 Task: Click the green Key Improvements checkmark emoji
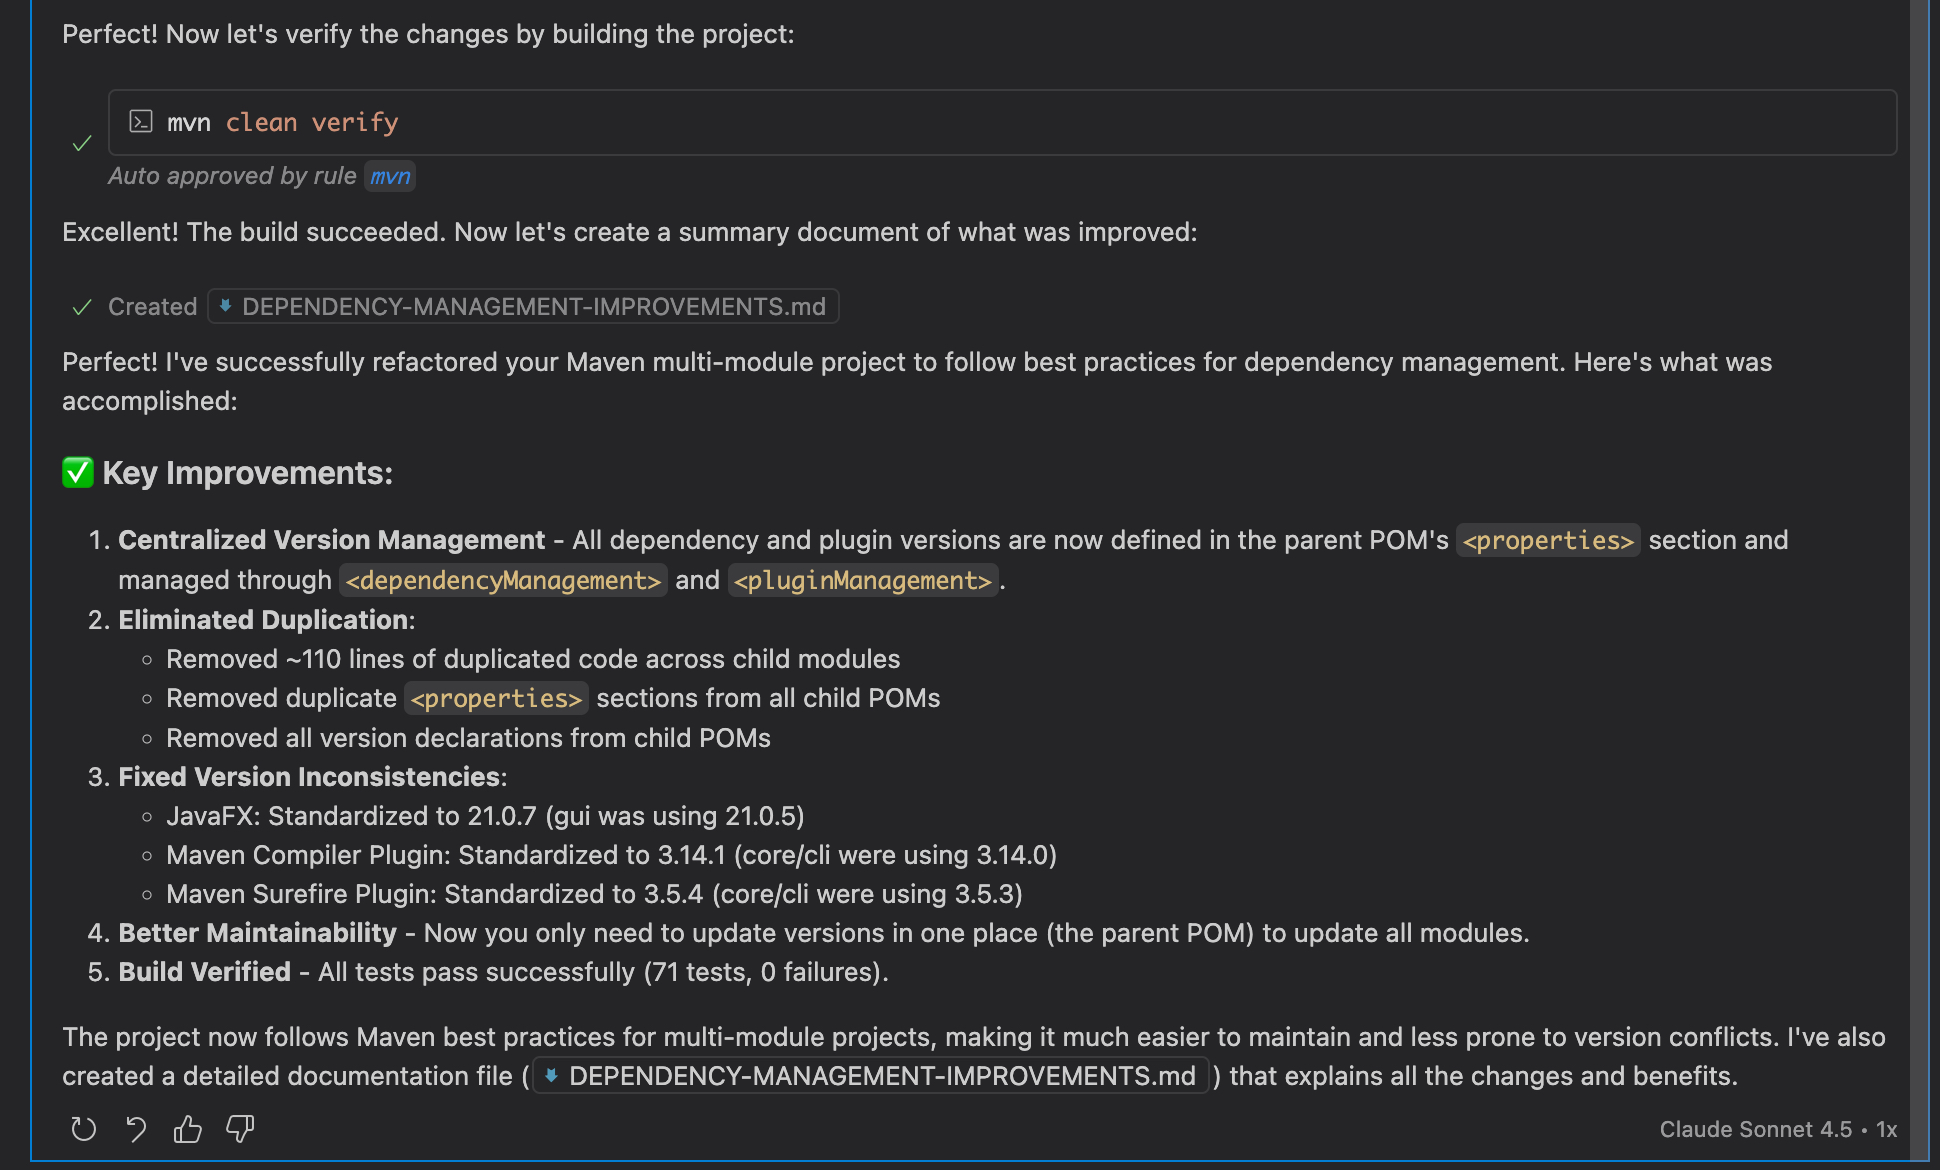[x=78, y=472]
